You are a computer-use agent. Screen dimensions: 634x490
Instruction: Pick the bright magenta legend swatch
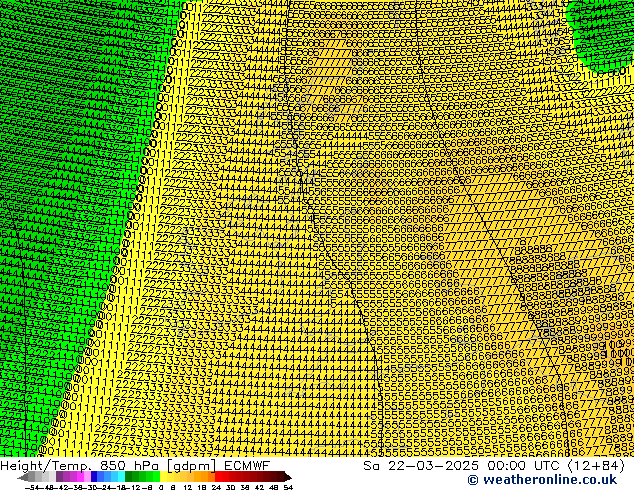(80, 477)
